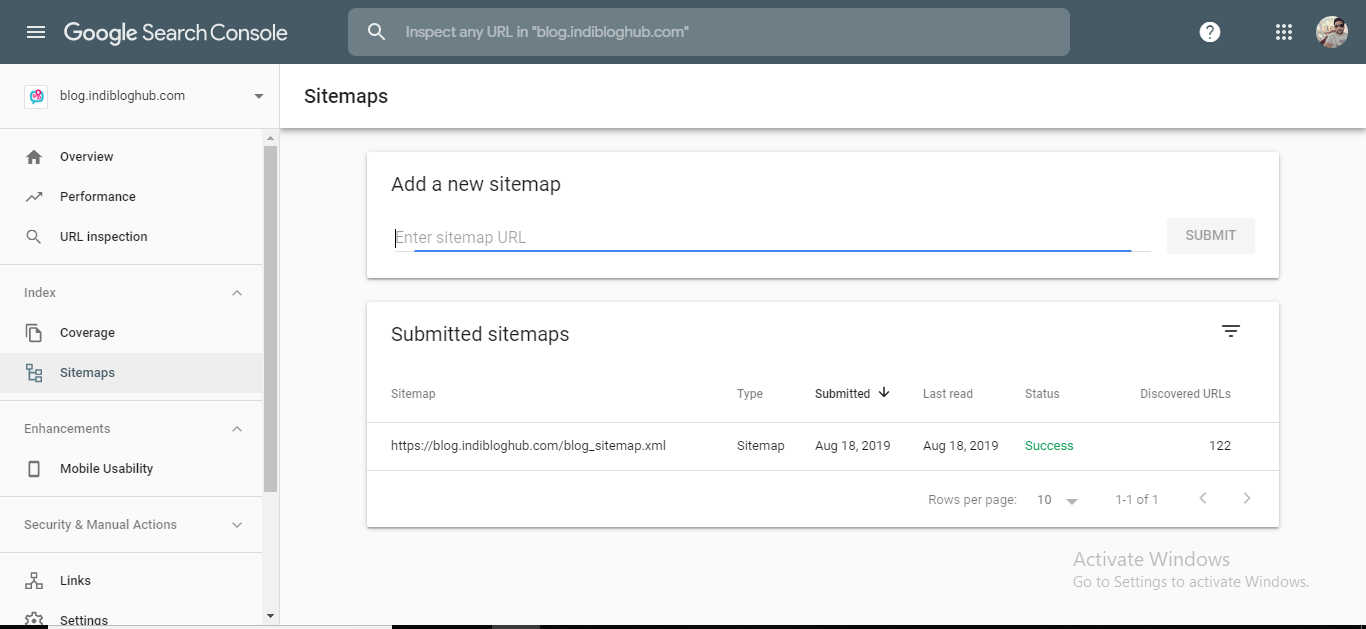This screenshot has height=629, width=1366.
Task: Sort by Type column header
Action: (x=750, y=394)
